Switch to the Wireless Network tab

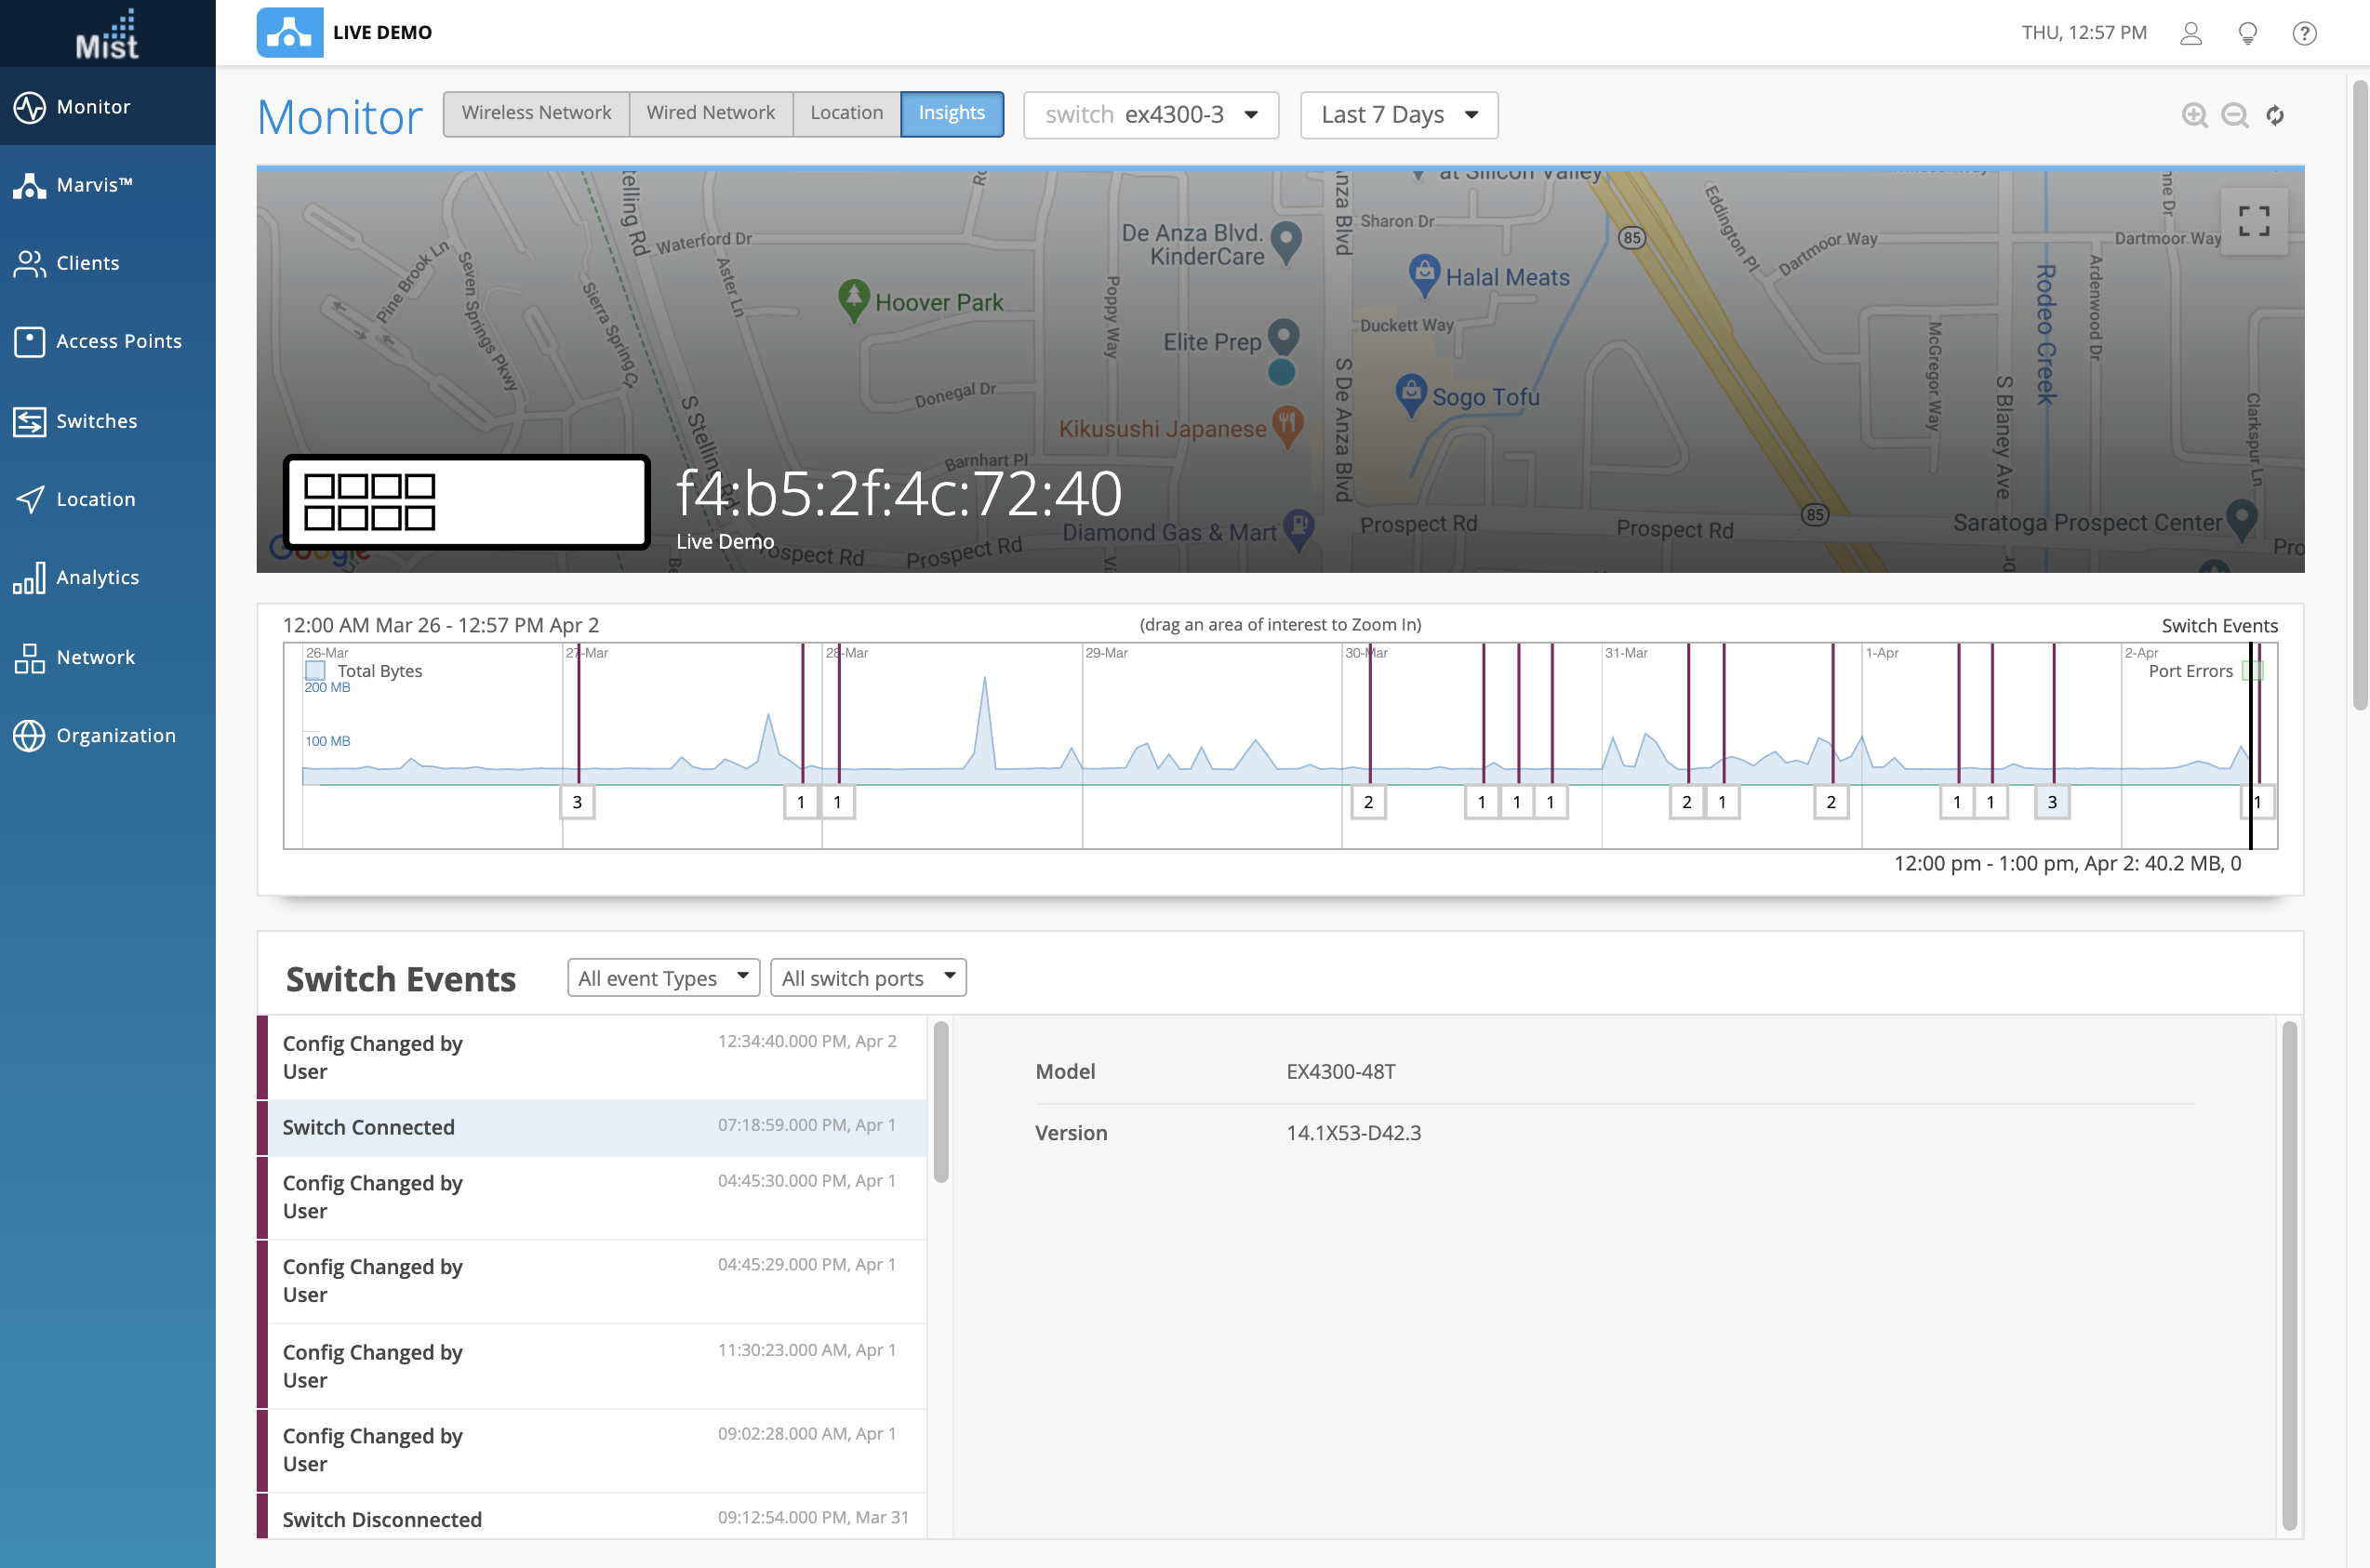[x=536, y=113]
